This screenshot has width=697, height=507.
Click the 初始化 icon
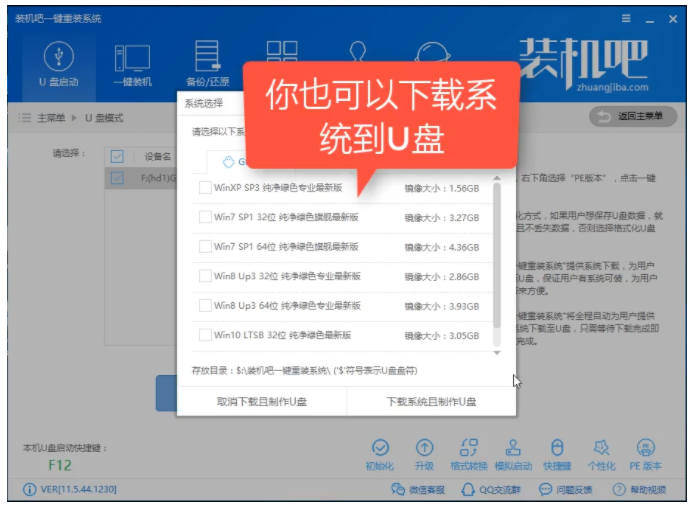pyautogui.click(x=380, y=453)
